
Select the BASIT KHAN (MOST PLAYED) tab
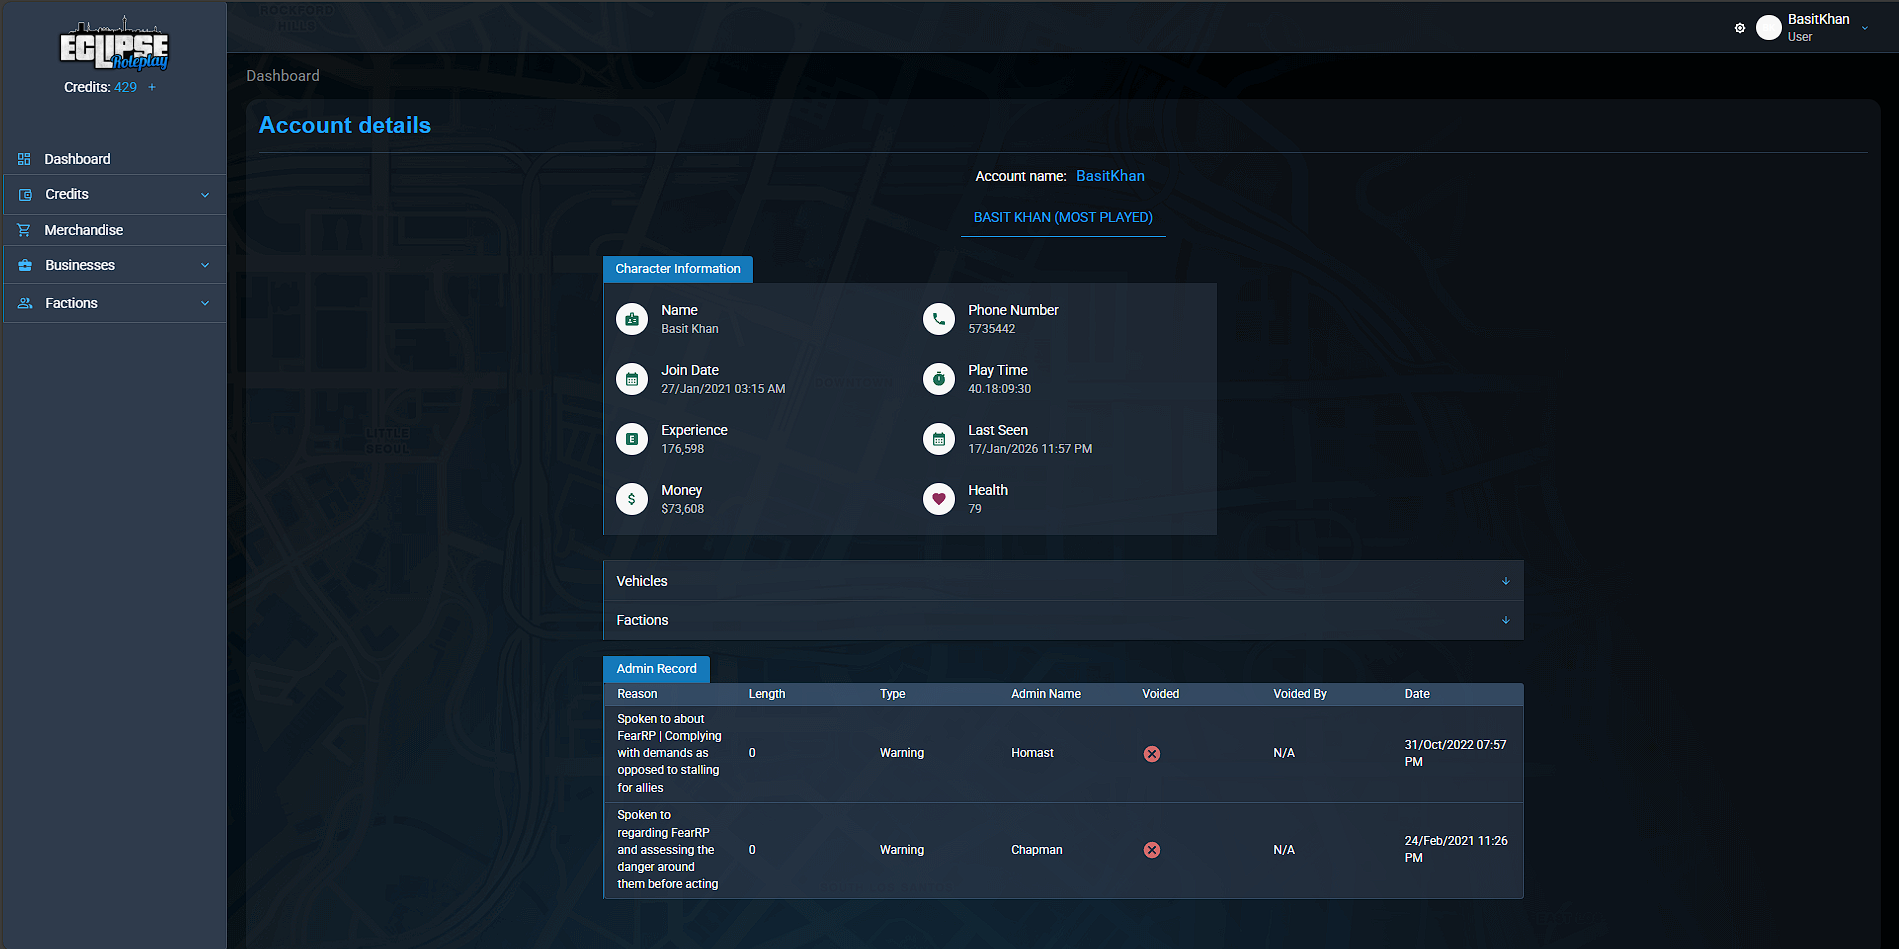(x=1063, y=217)
